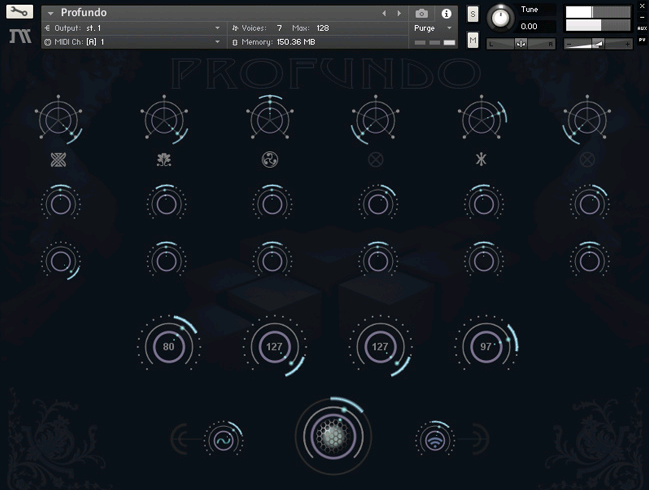Click the sine wave knob icon

224,440
